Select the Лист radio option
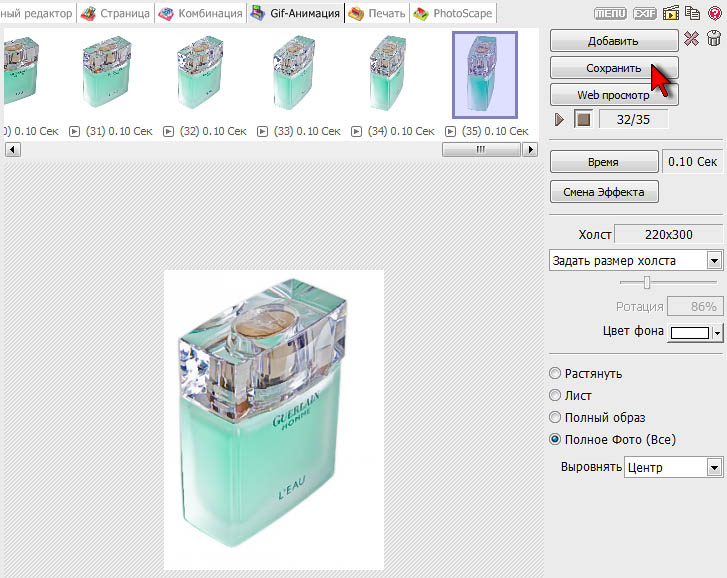Image resolution: width=727 pixels, height=578 pixels. (555, 395)
